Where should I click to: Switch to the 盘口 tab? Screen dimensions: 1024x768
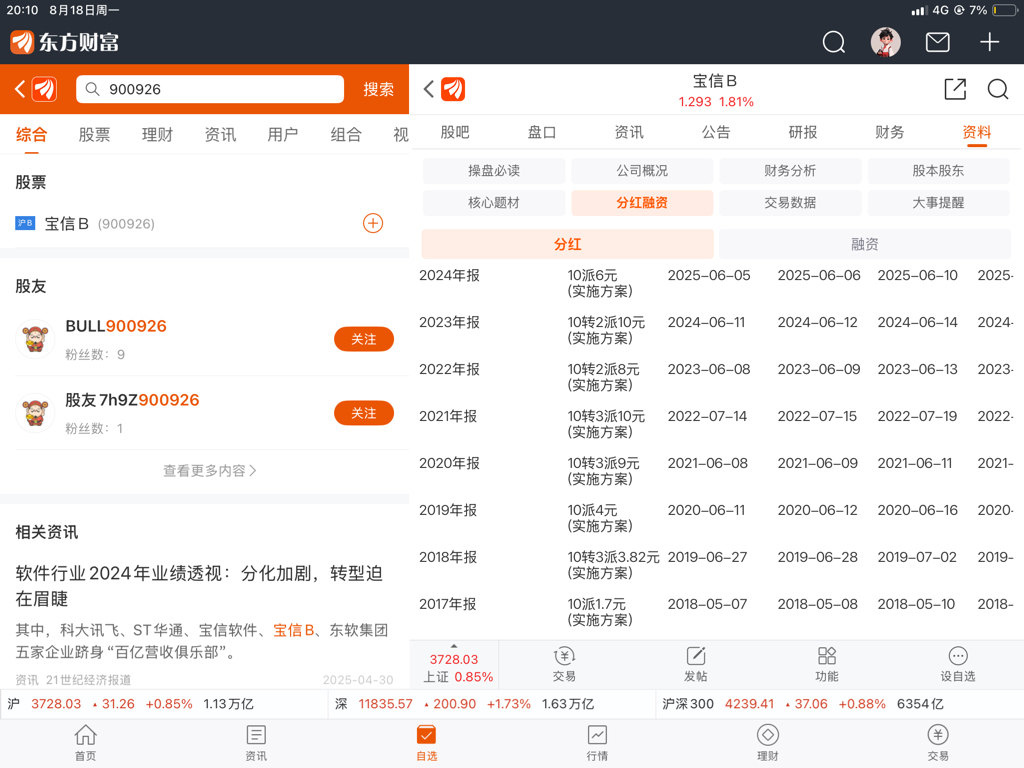(541, 133)
